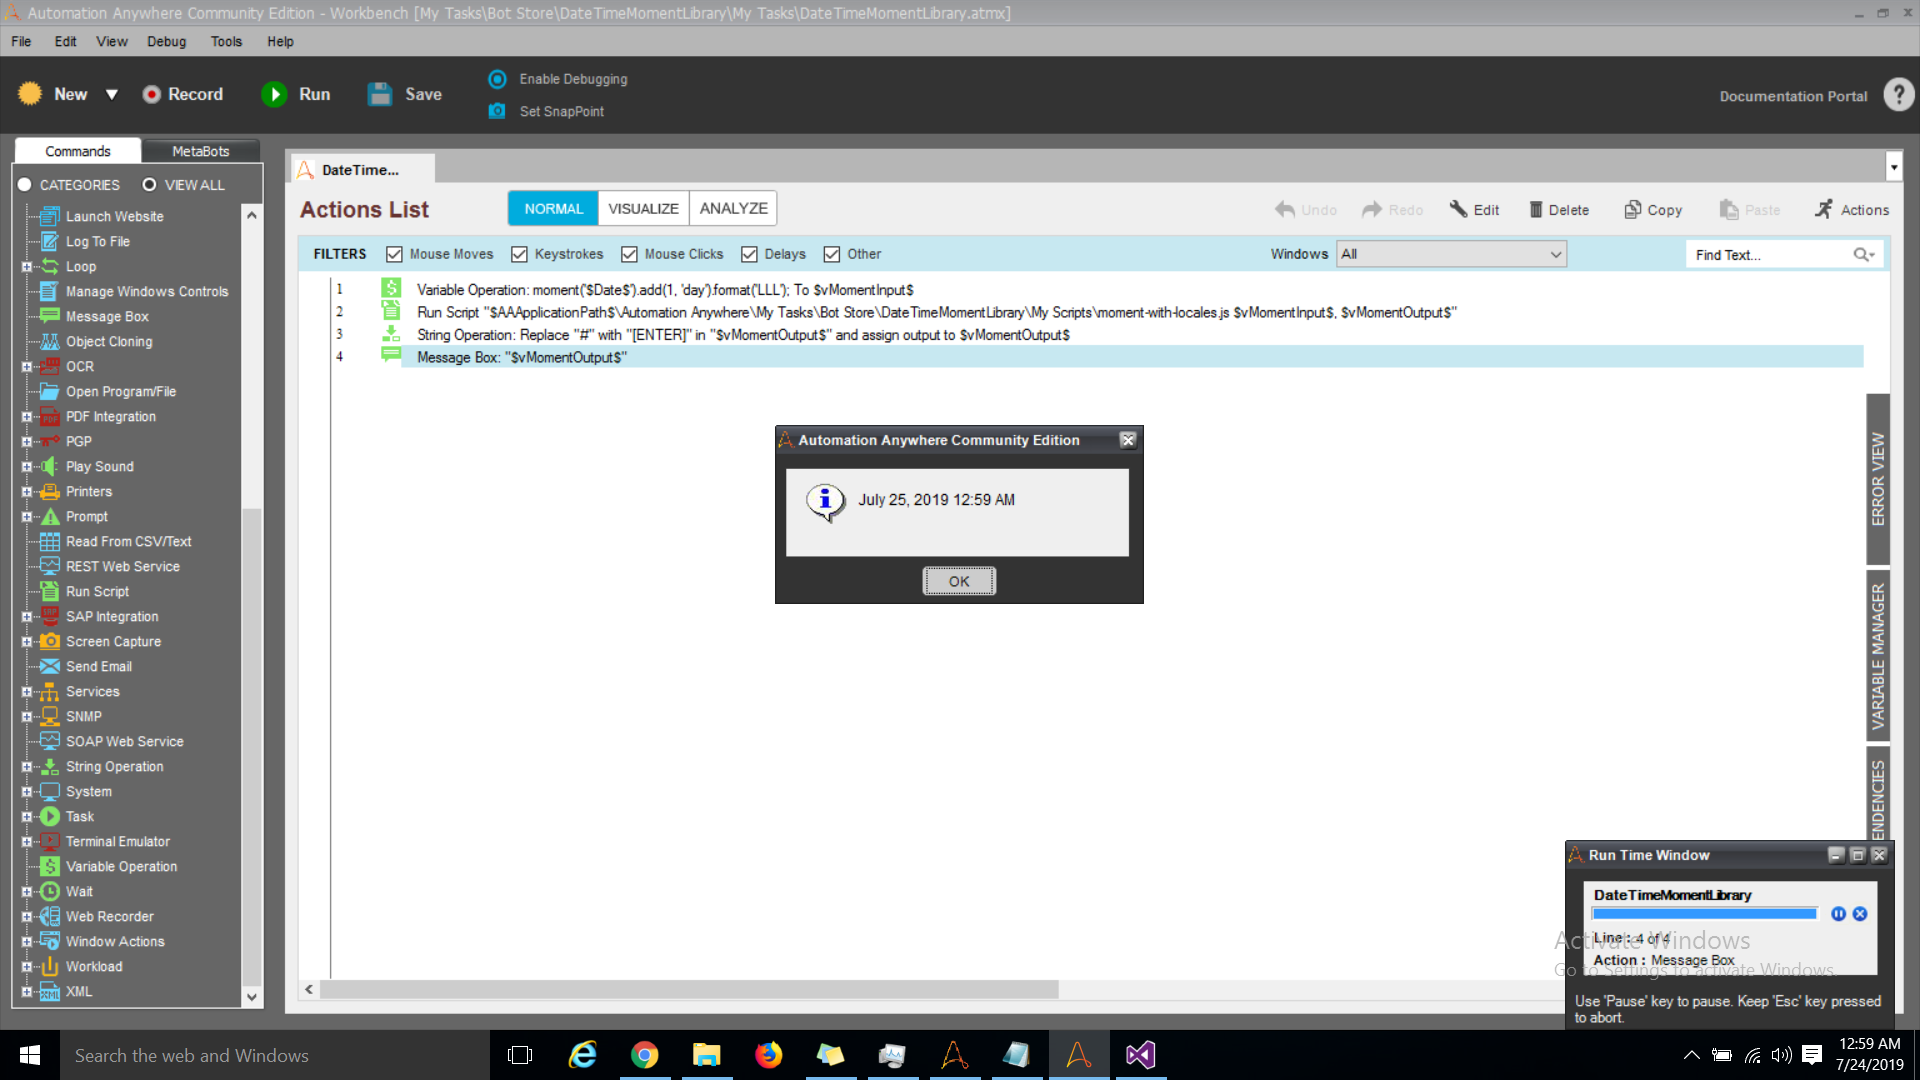Click the search magnifier in Find Text
The width and height of the screenshot is (1920, 1080).
tap(1863, 255)
